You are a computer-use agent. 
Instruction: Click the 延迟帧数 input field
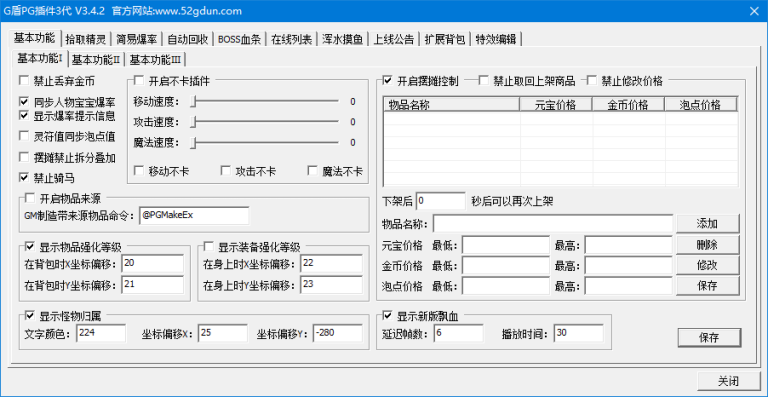click(x=458, y=333)
